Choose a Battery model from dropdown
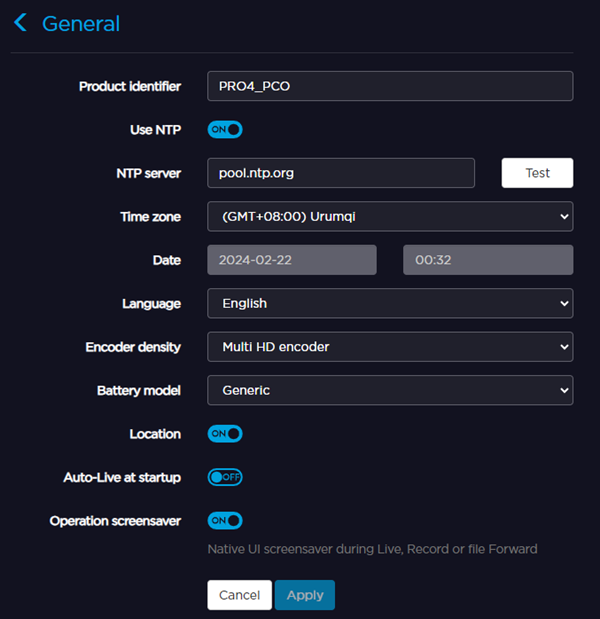 click(390, 390)
